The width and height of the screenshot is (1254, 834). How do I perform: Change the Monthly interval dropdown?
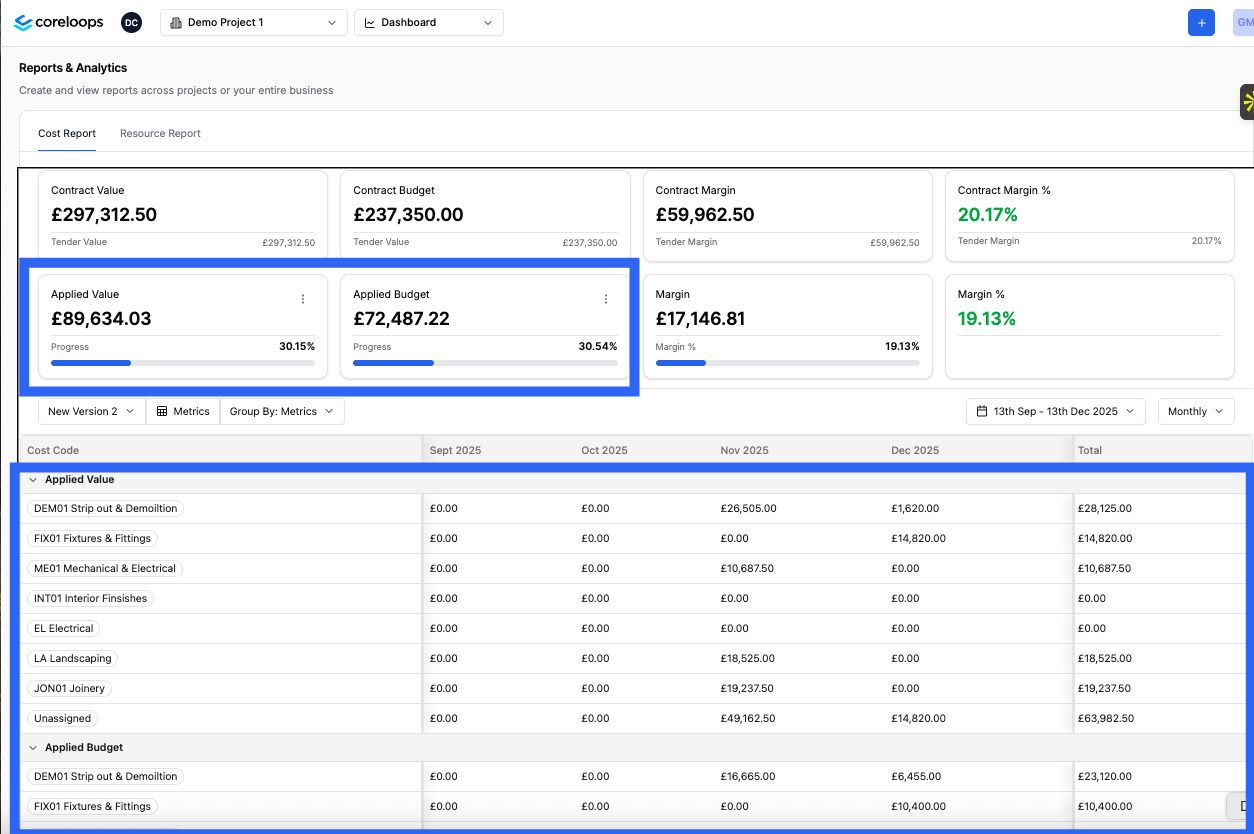(x=1196, y=411)
